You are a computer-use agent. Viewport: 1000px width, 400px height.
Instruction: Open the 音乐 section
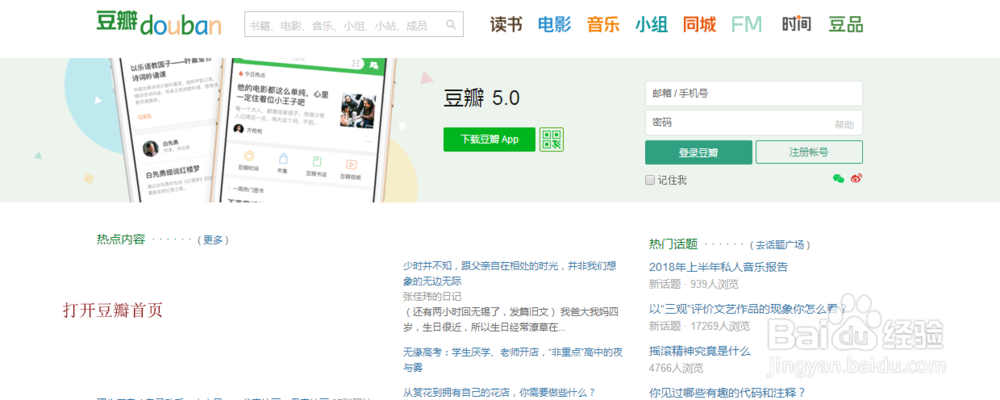(603, 24)
